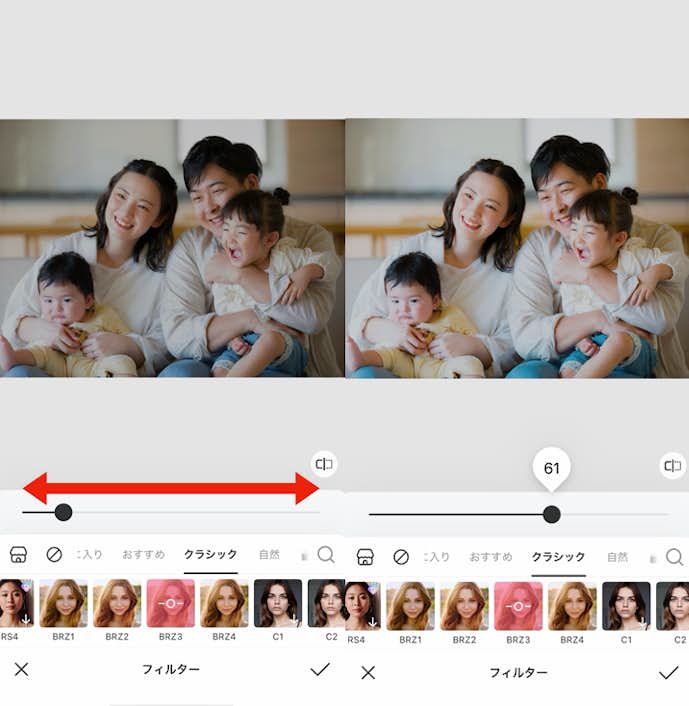Screen dimensions: 689x706
Task: Select the no-filter circle icon in right screen
Action: [401, 557]
